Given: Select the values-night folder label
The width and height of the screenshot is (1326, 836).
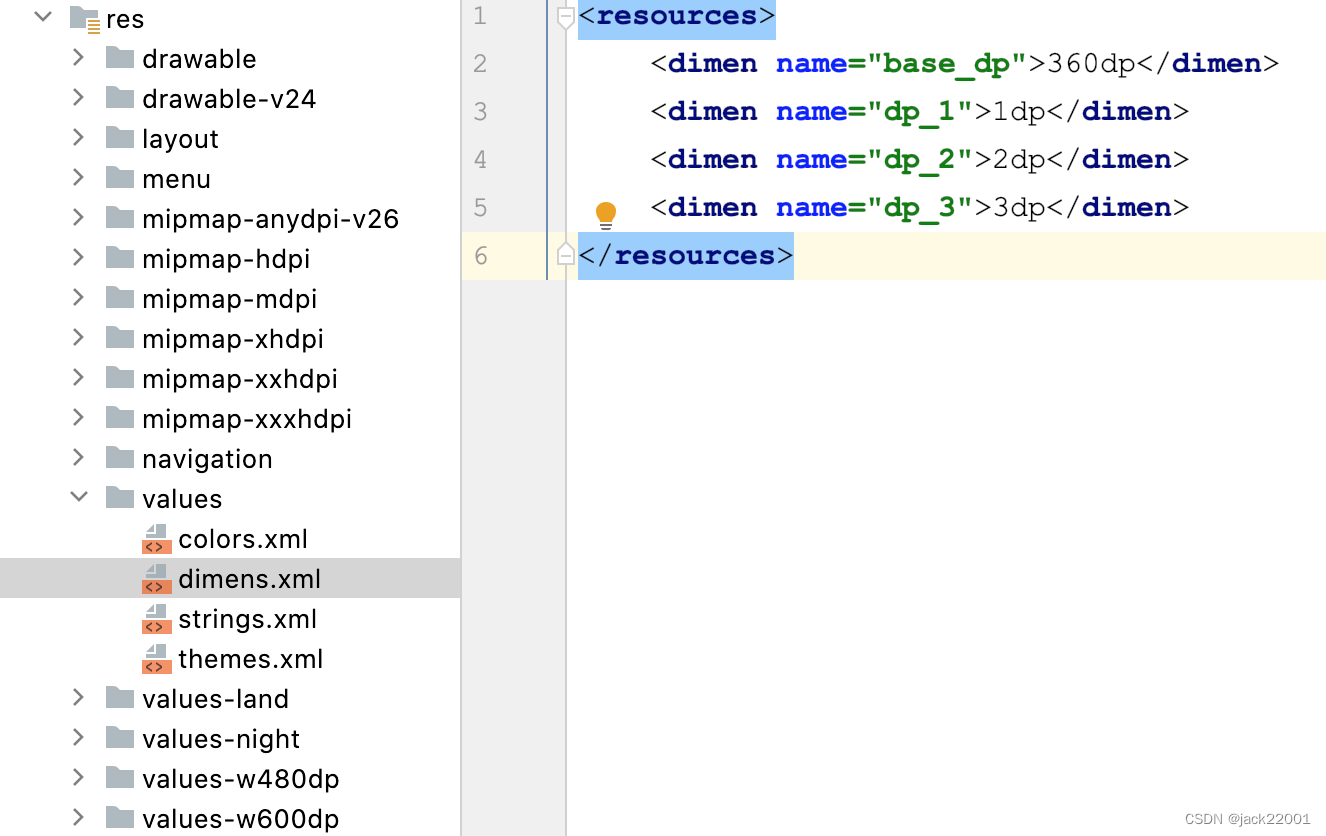Looking at the screenshot, I should click(x=221, y=739).
